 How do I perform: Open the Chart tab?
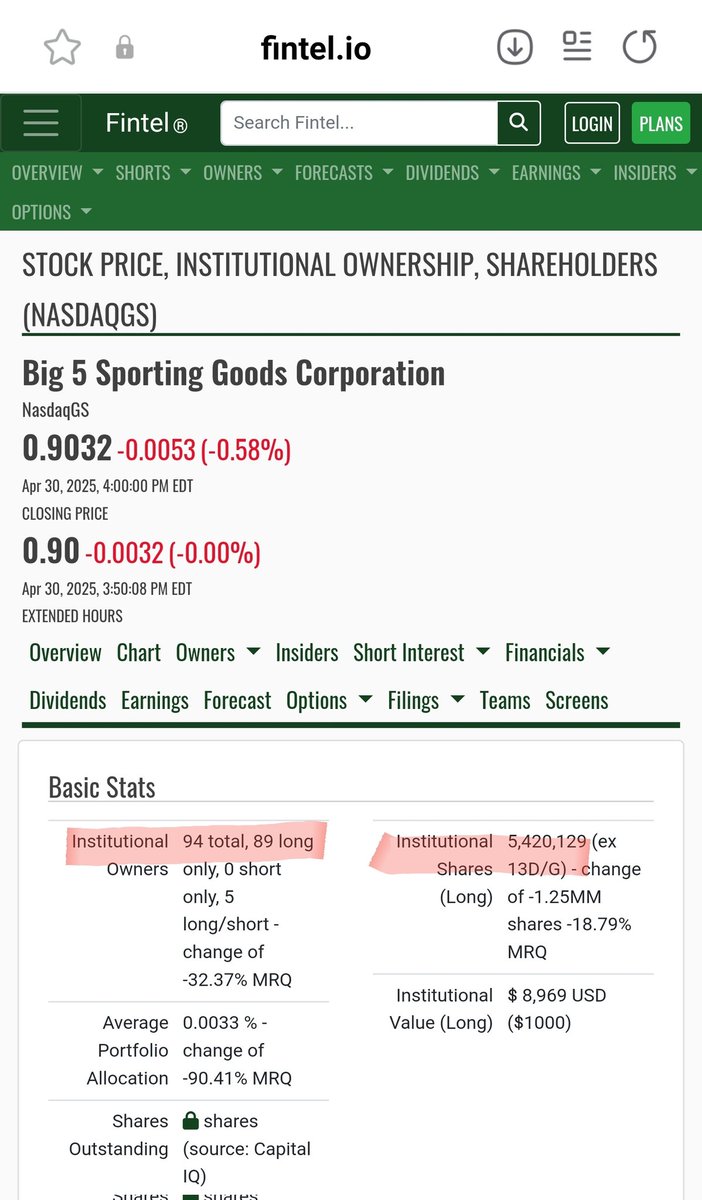pyautogui.click(x=138, y=653)
